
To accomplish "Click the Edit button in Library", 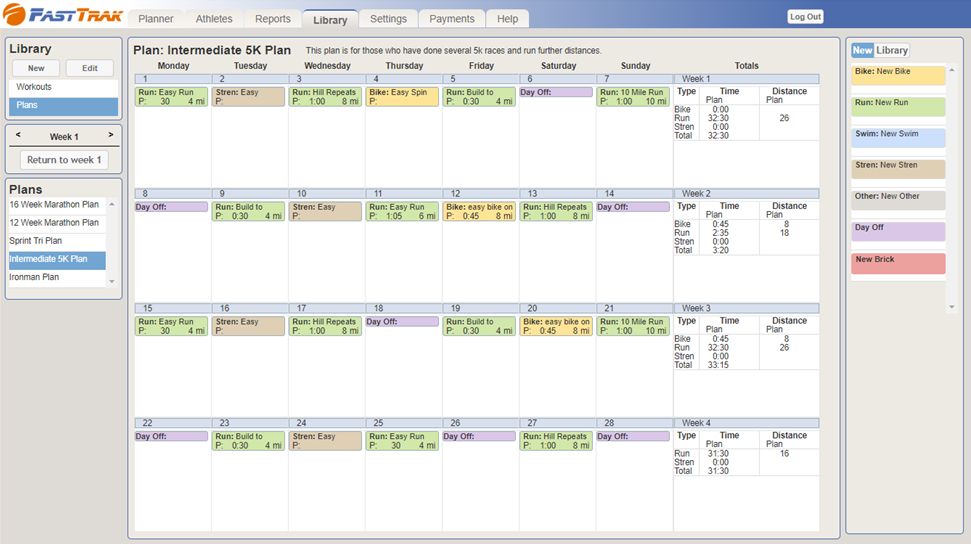I will pyautogui.click(x=90, y=68).
